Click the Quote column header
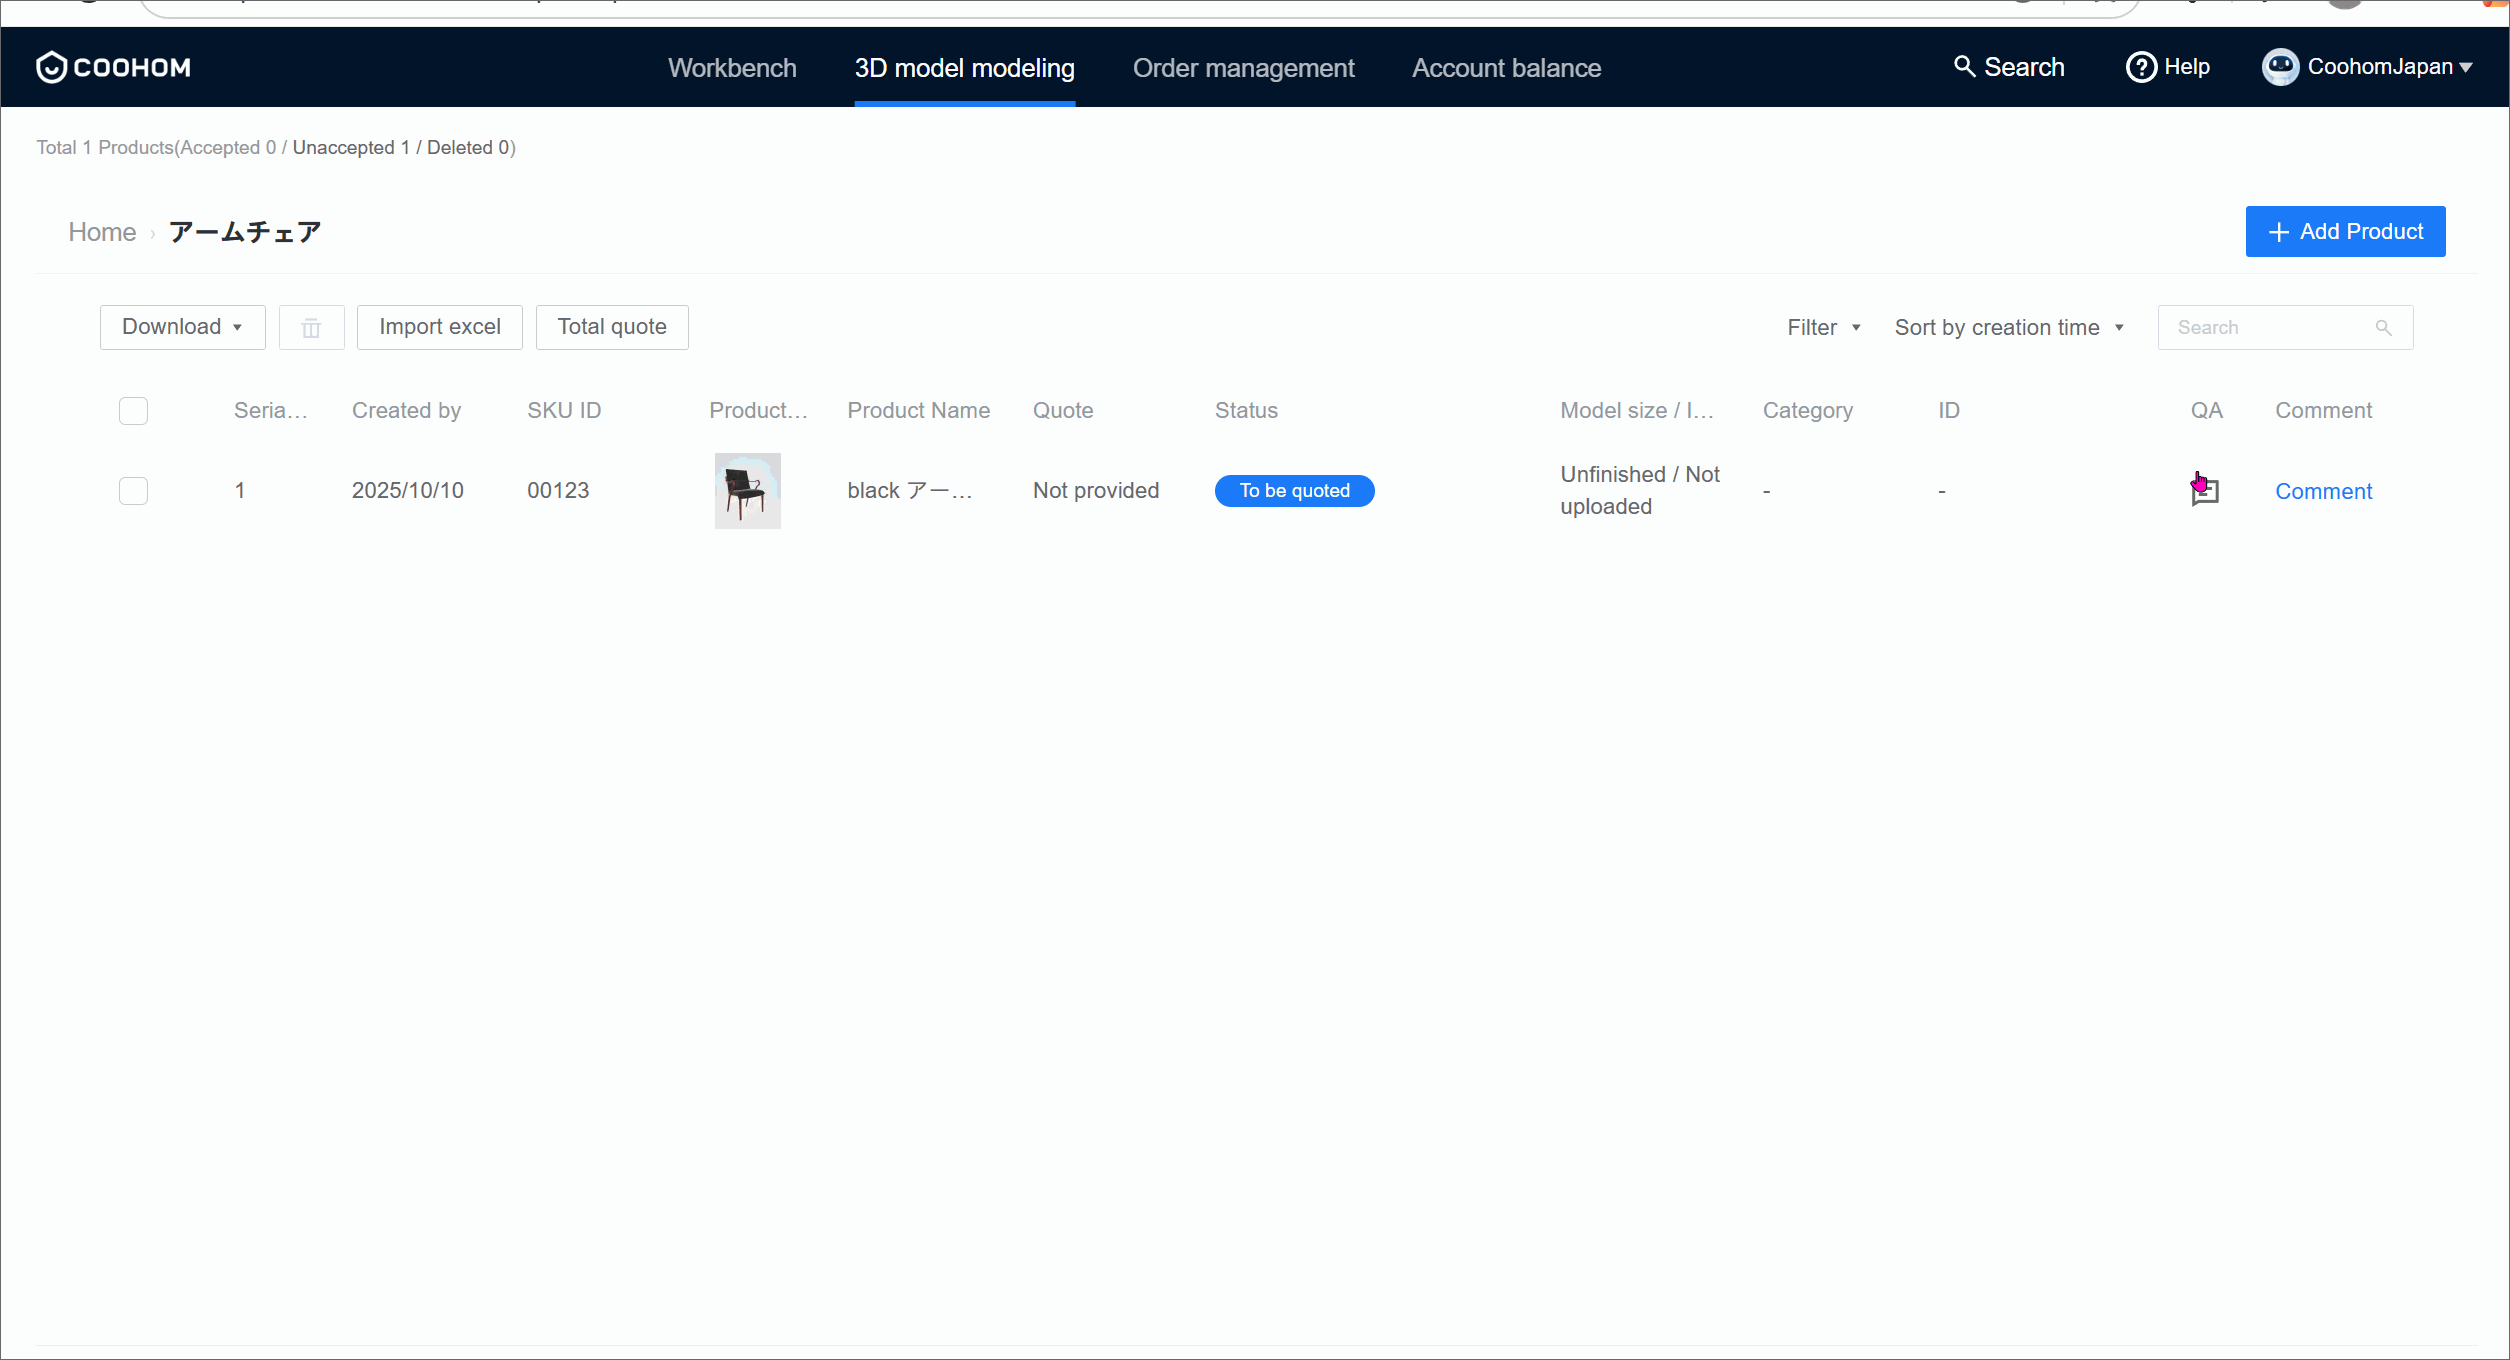The height and width of the screenshot is (1360, 2510). tap(1063, 410)
